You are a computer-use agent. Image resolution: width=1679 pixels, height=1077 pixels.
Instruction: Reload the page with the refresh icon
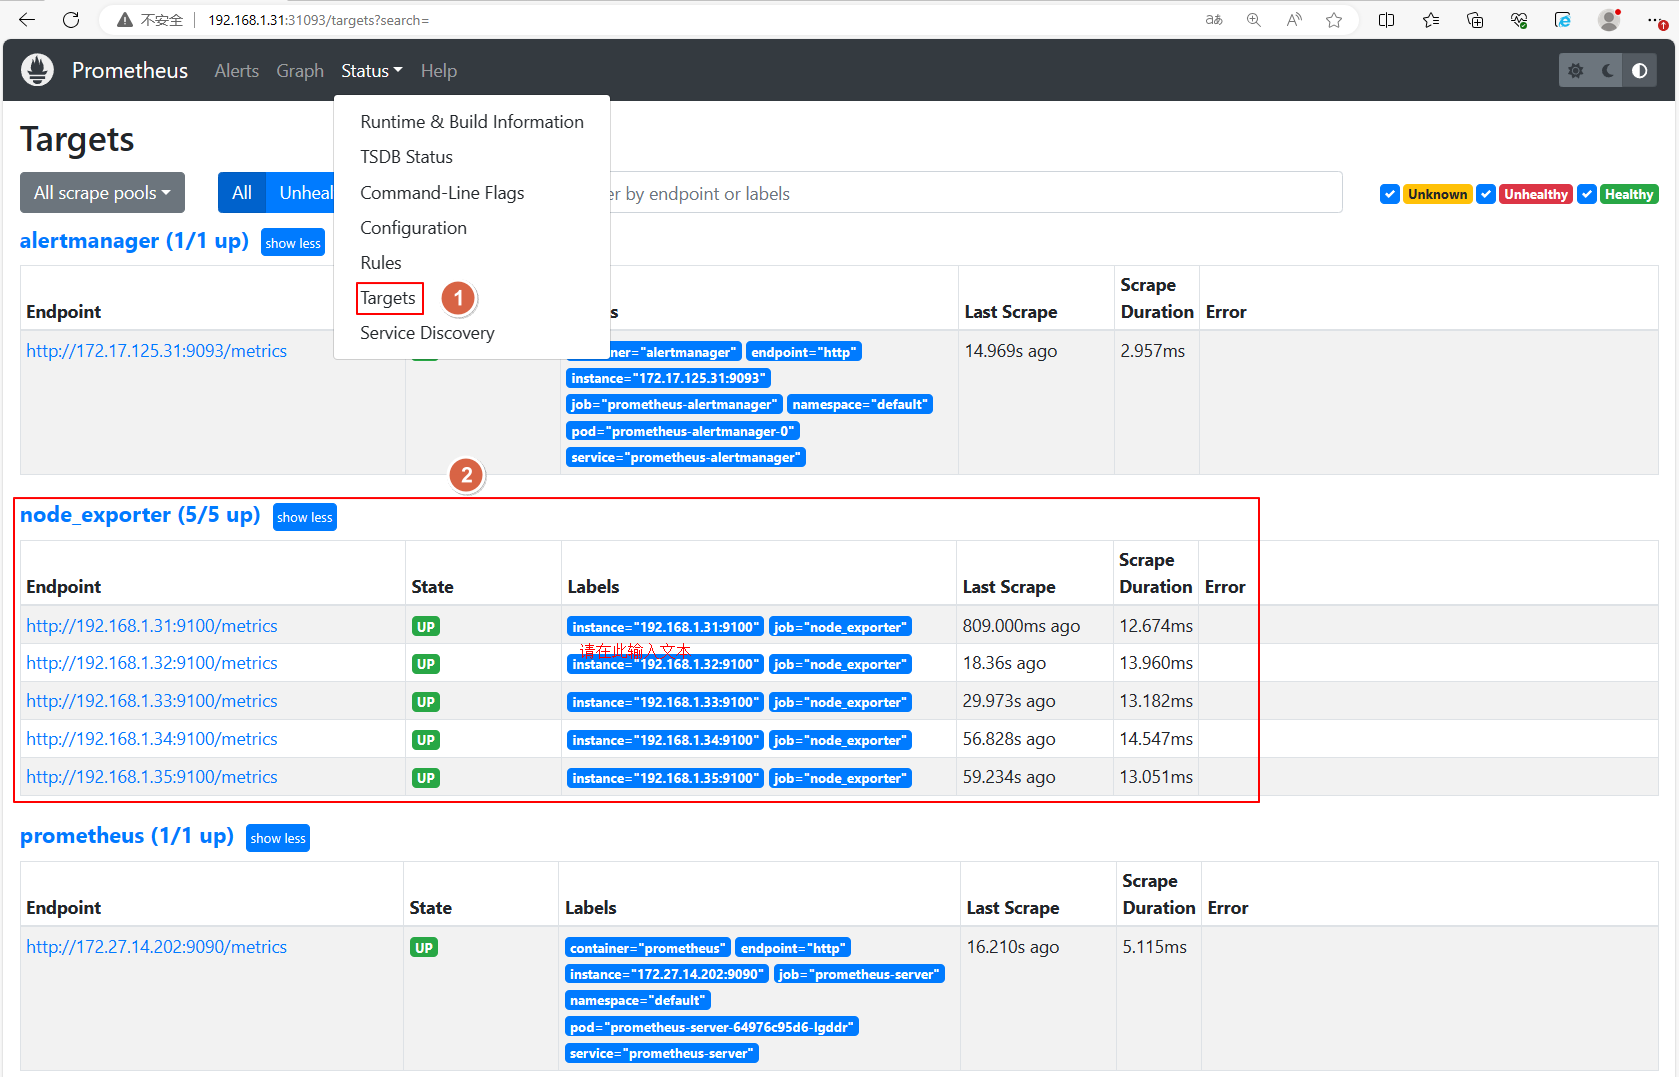pos(71,20)
